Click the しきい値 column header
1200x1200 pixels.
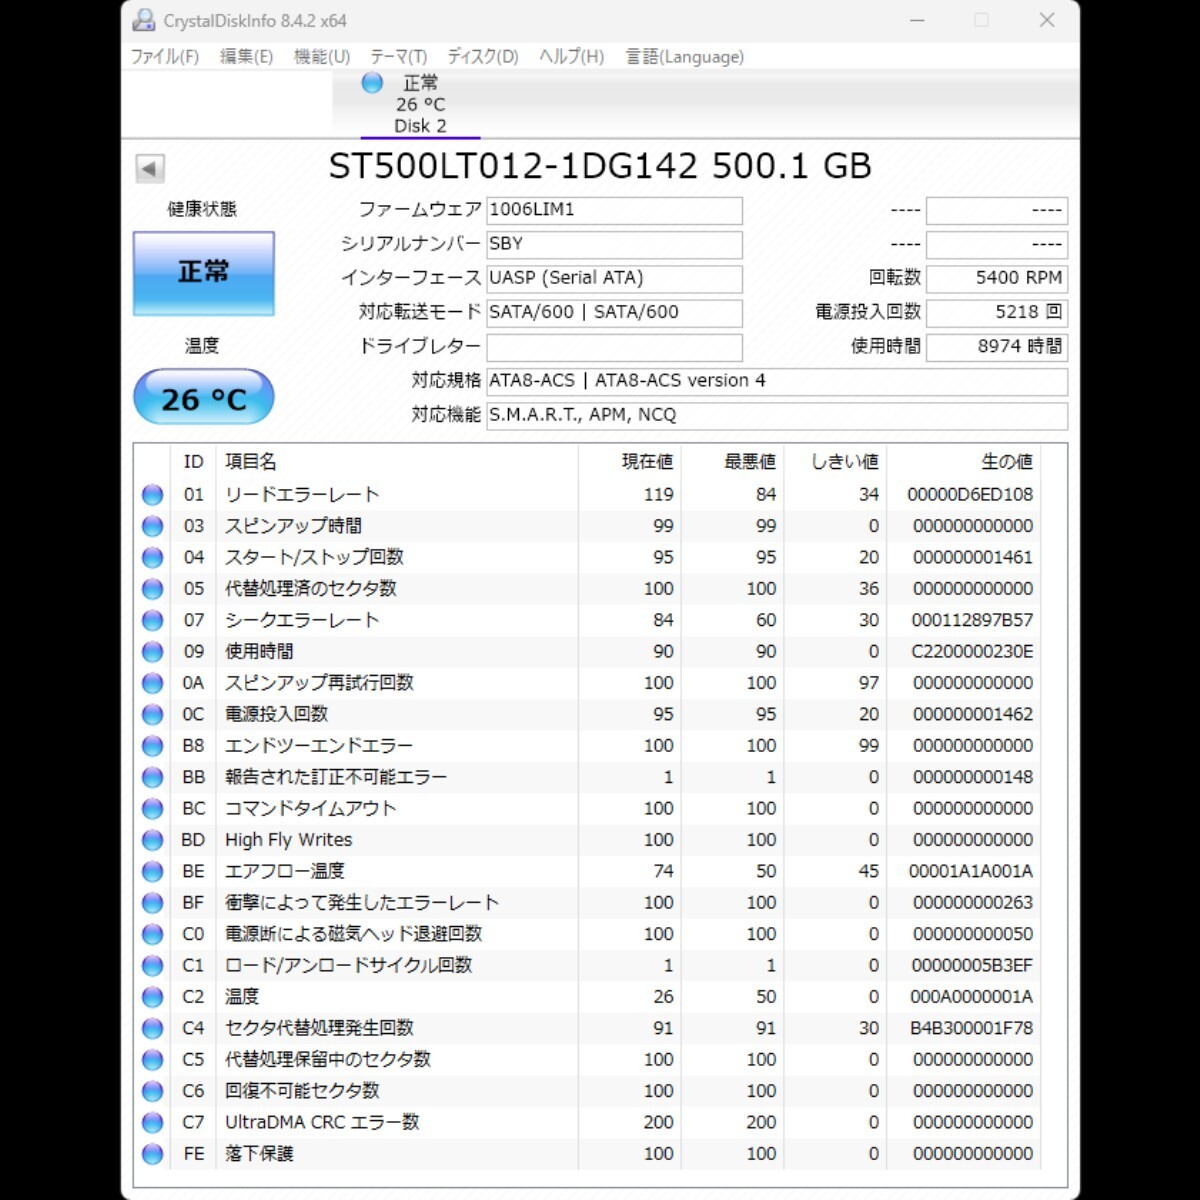click(836, 462)
